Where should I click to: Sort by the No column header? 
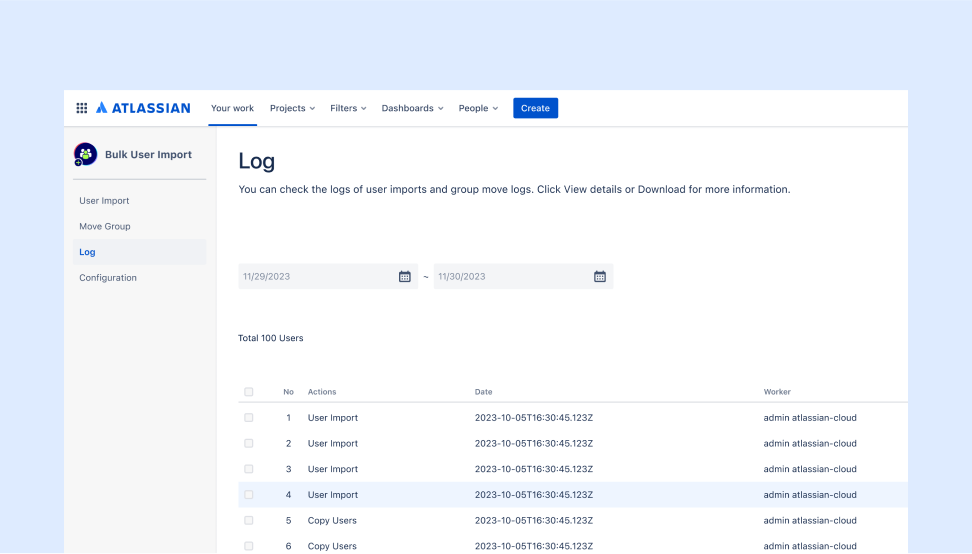pyautogui.click(x=288, y=392)
